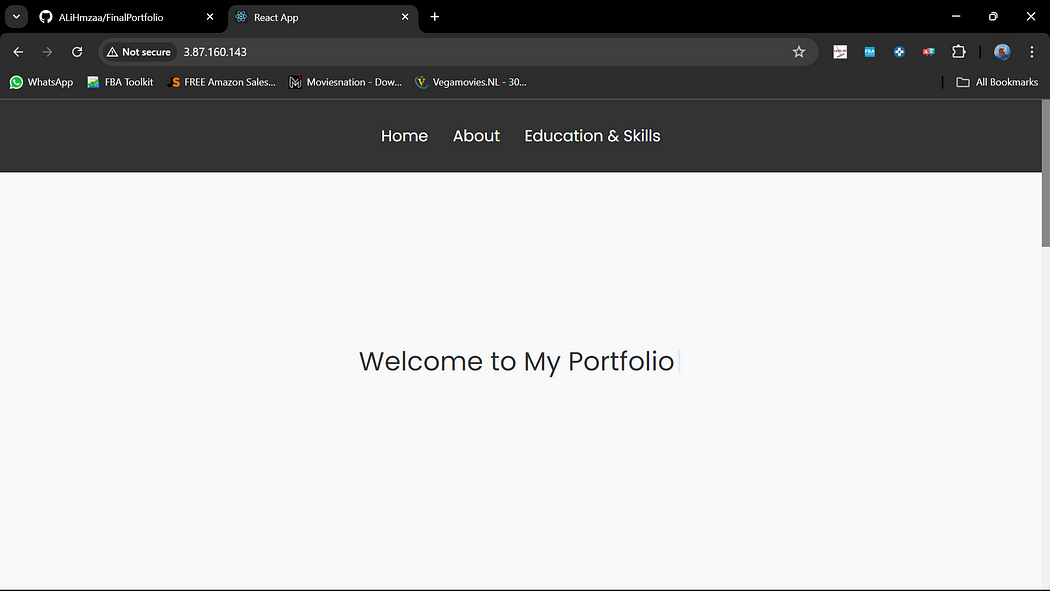
Task: Click the Home navigation link
Action: click(x=404, y=136)
